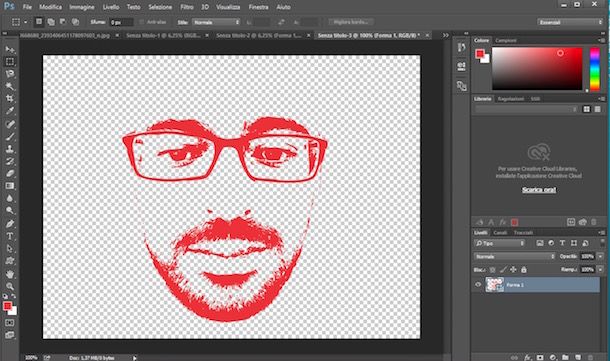Select the Hand tool
Image resolution: width=610 pixels, height=361 pixels.
pyautogui.click(x=10, y=274)
